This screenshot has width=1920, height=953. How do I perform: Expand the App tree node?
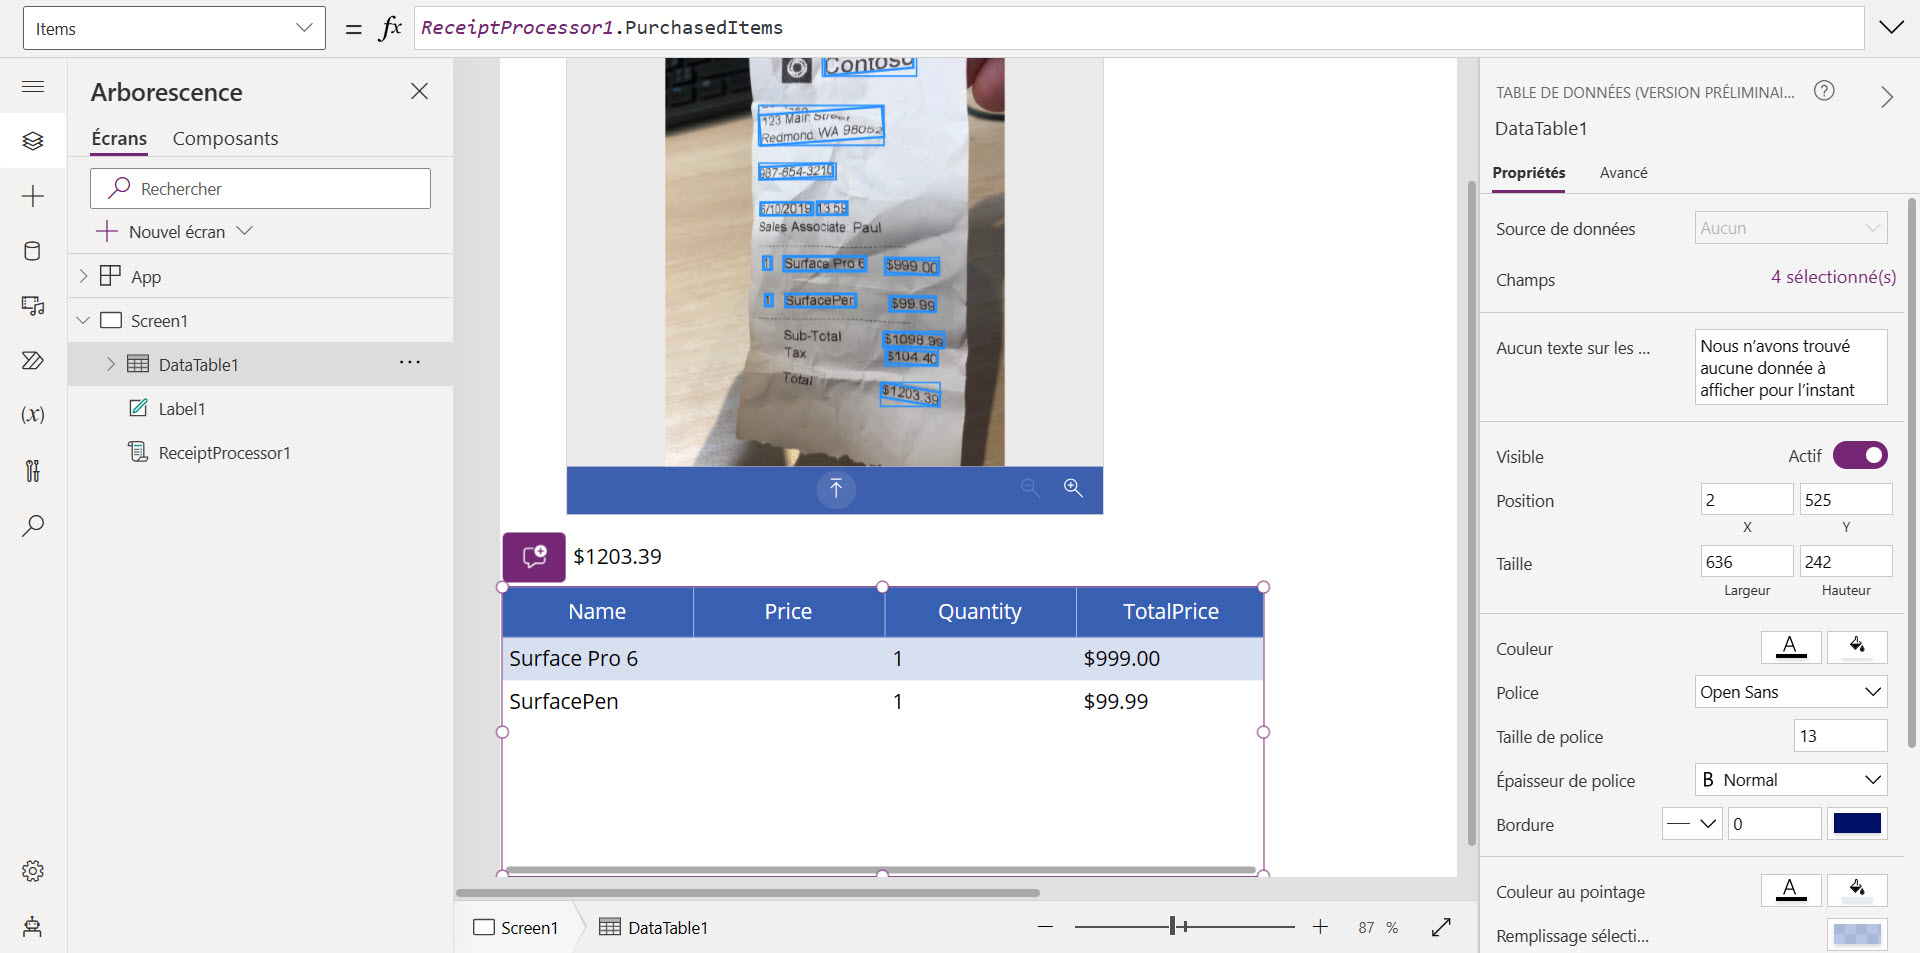click(x=84, y=276)
